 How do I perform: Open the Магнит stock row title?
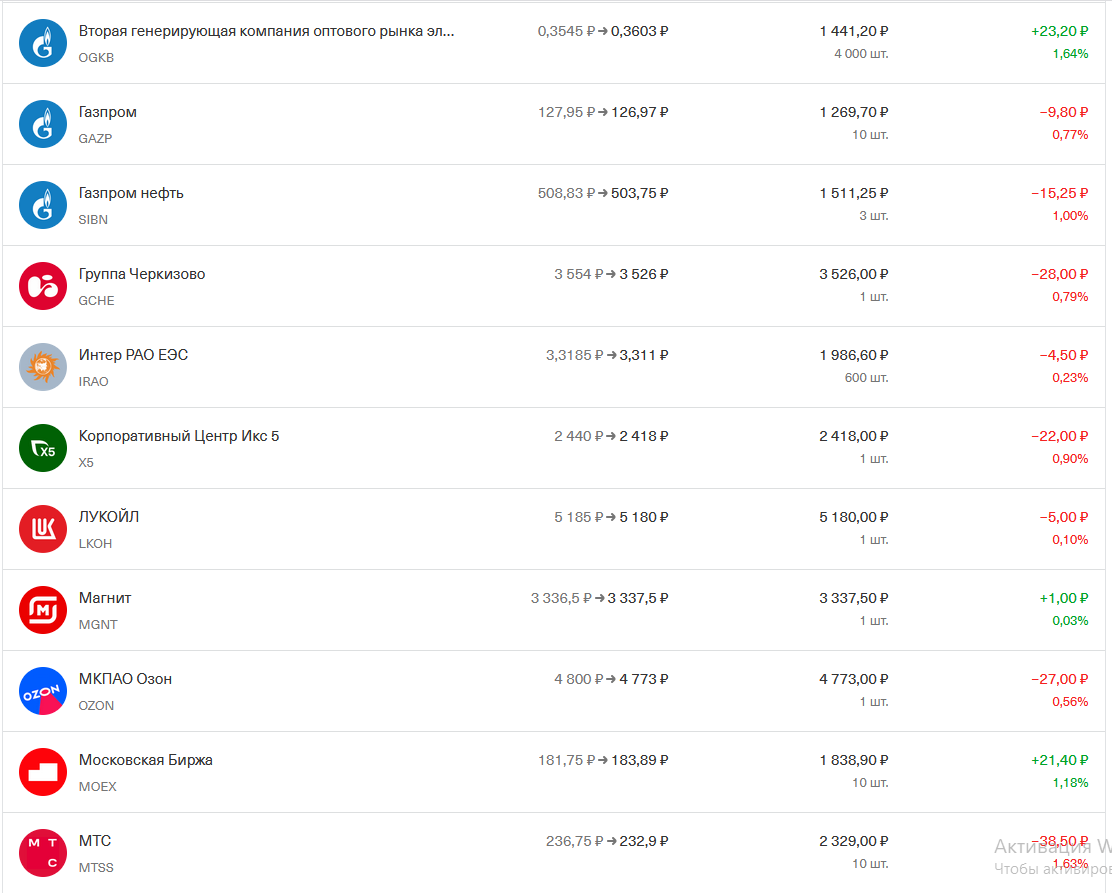pyautogui.click(x=105, y=598)
